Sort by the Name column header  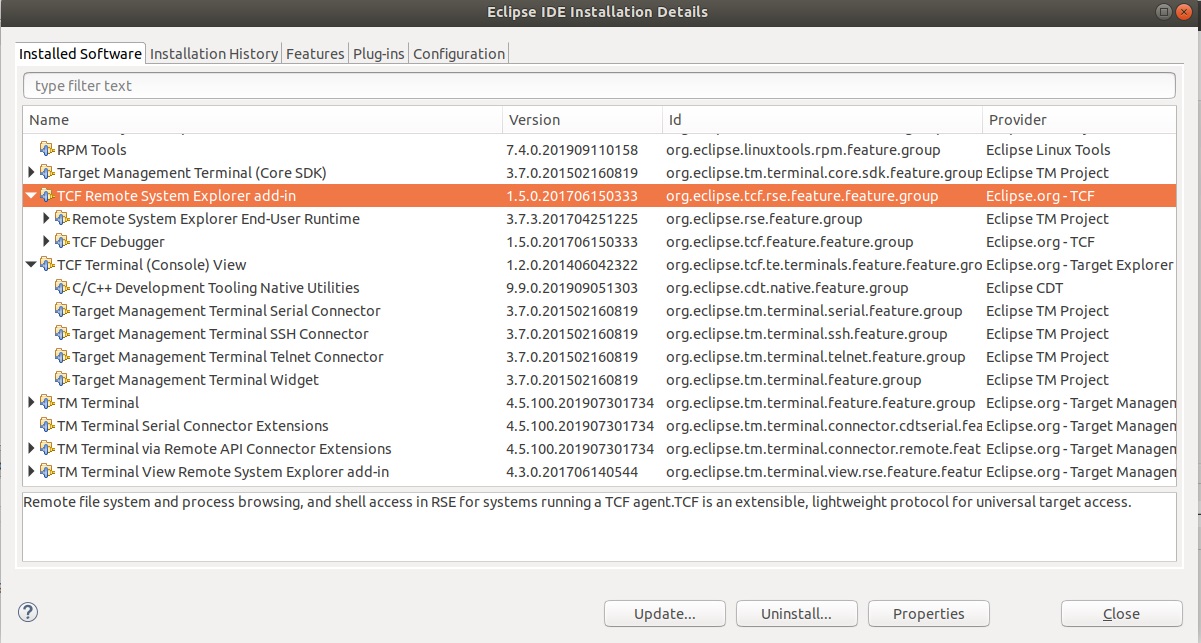coord(262,120)
